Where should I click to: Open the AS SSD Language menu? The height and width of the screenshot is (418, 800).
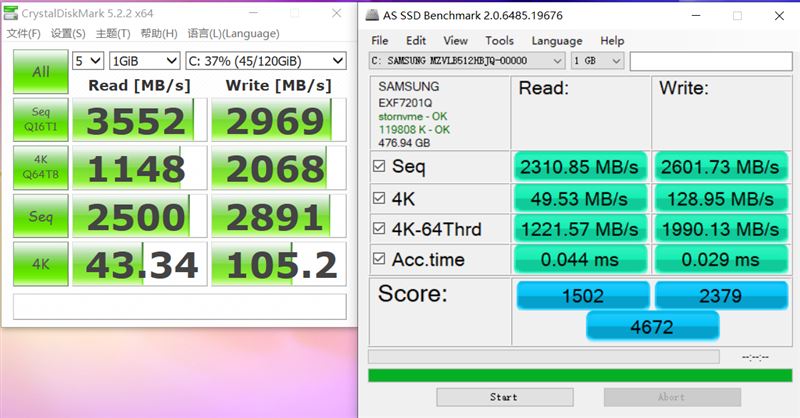click(x=557, y=40)
